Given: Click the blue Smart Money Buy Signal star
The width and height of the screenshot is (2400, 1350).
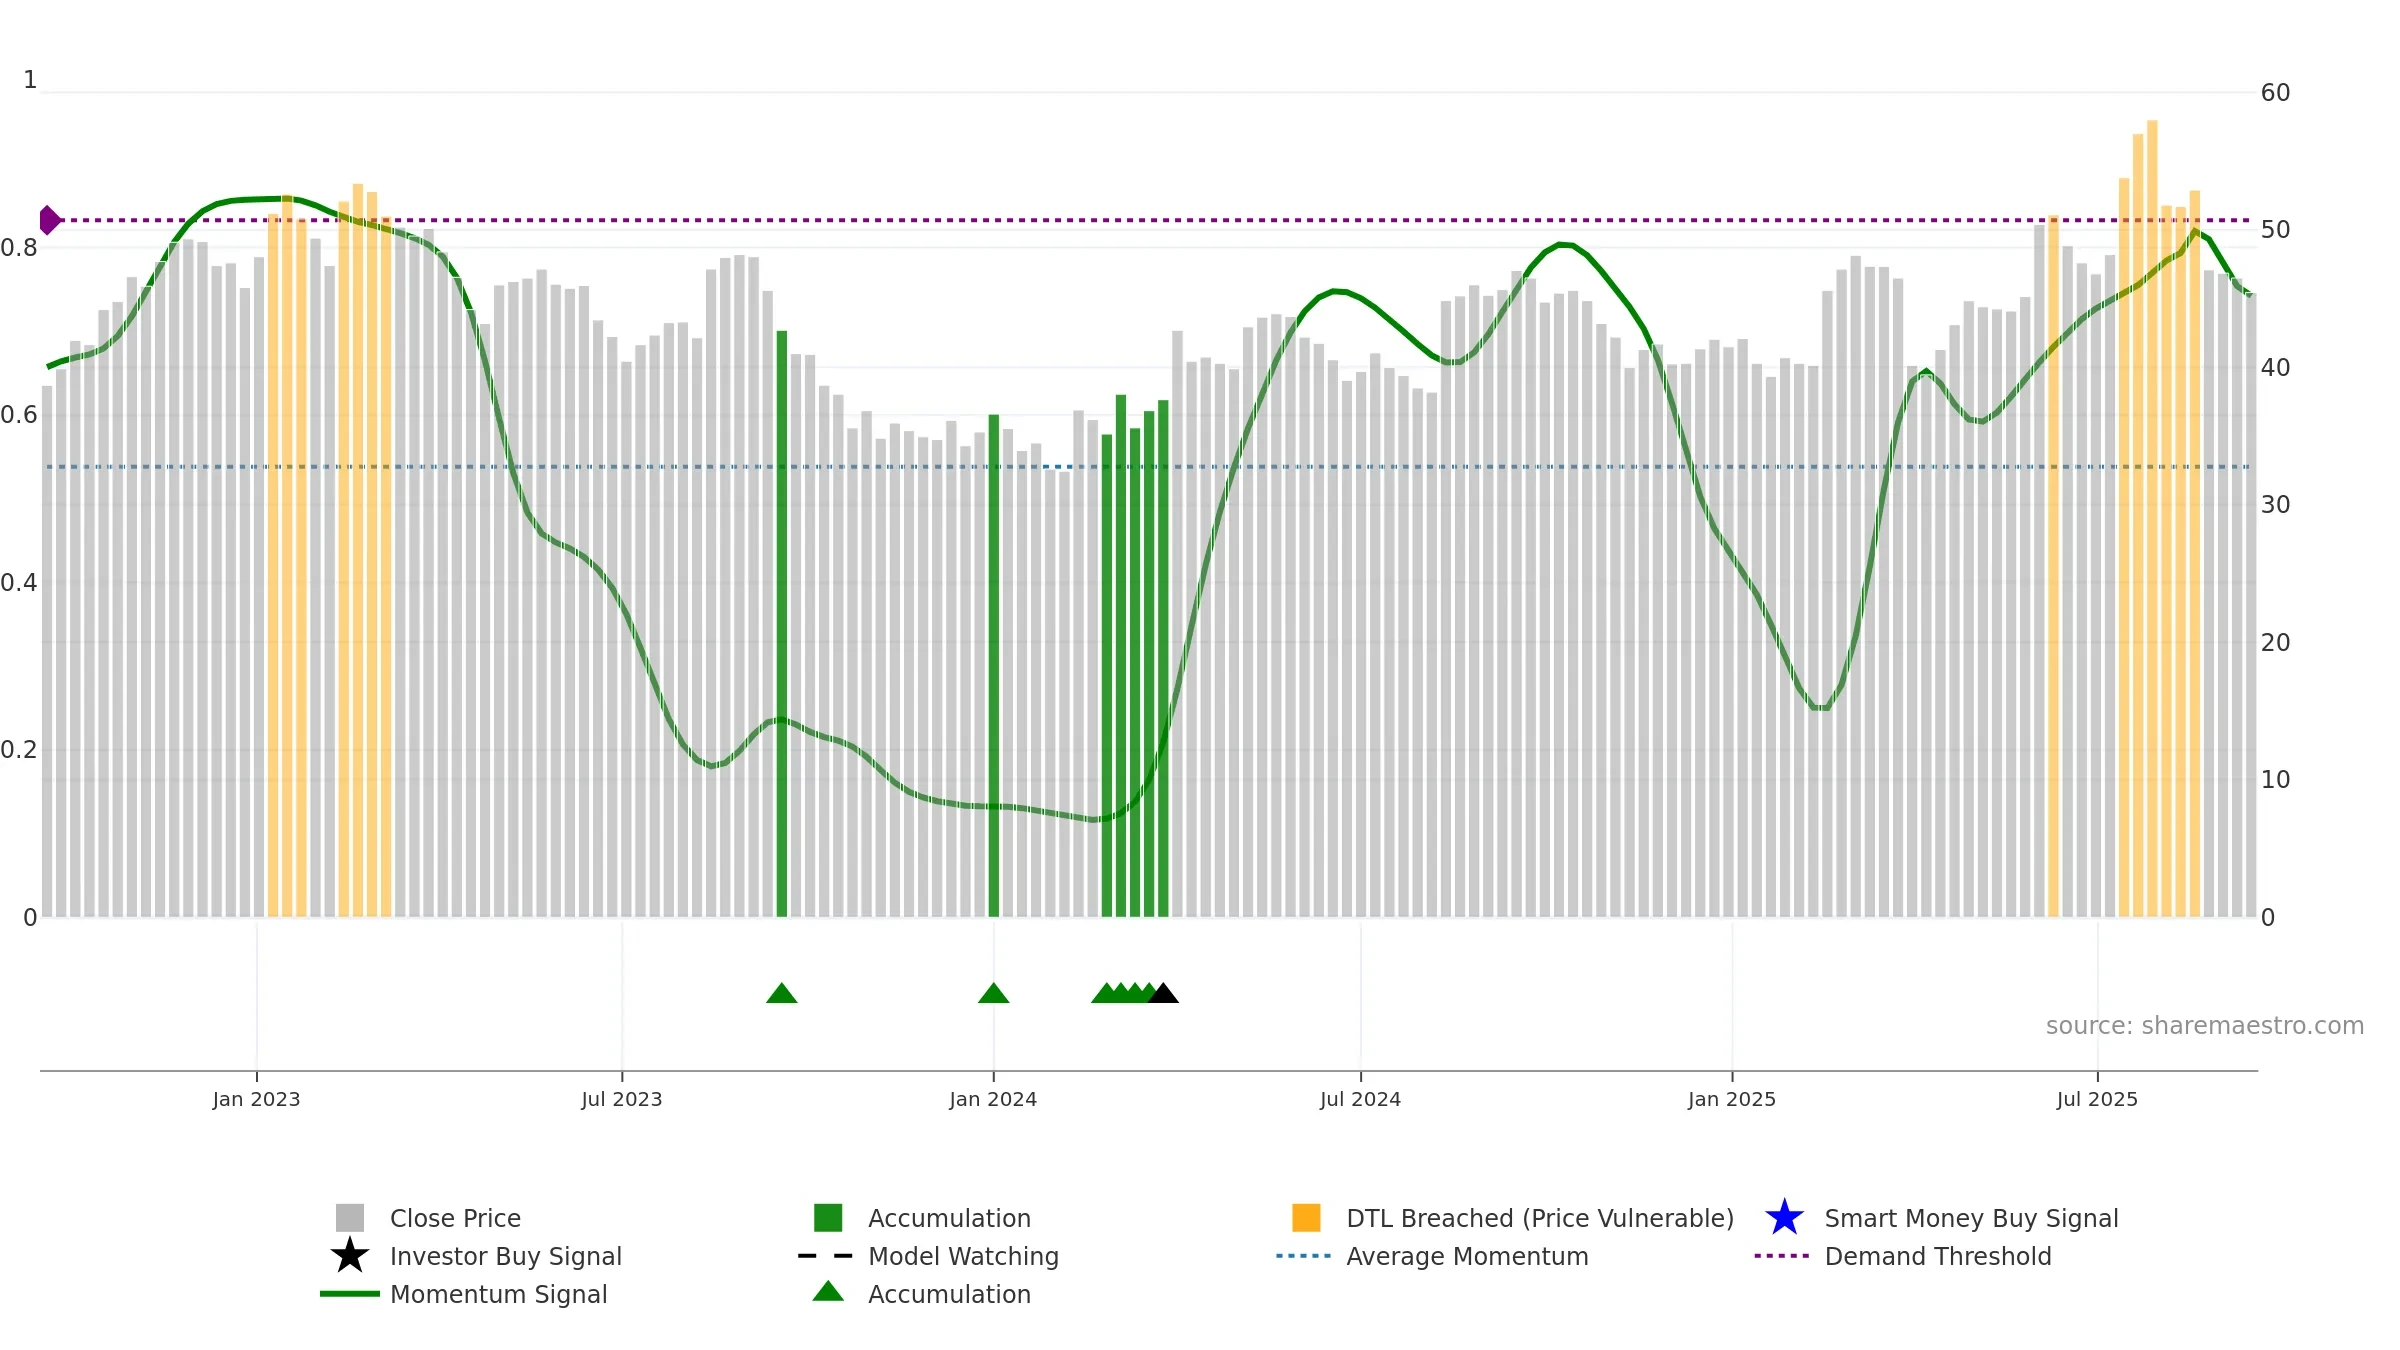Looking at the screenshot, I should tap(1784, 1217).
